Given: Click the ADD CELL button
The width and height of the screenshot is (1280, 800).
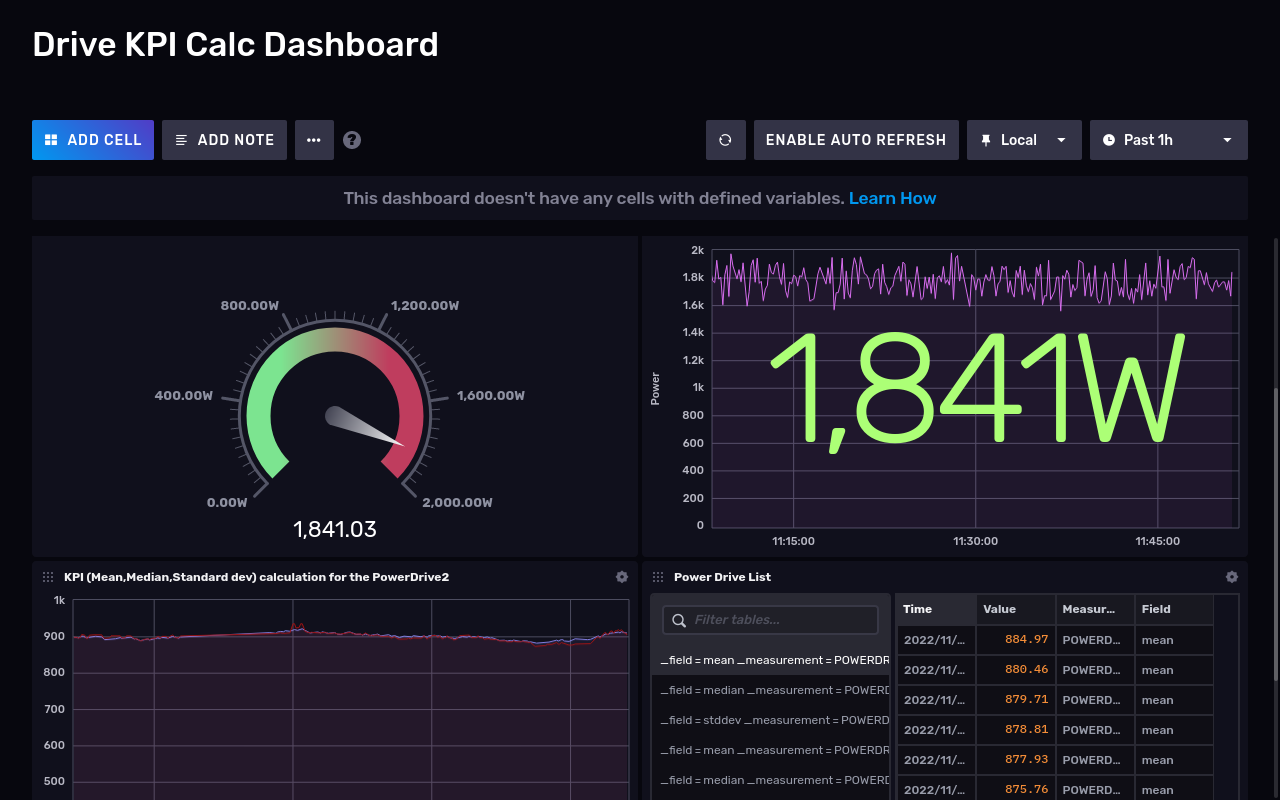Looking at the screenshot, I should point(92,139).
